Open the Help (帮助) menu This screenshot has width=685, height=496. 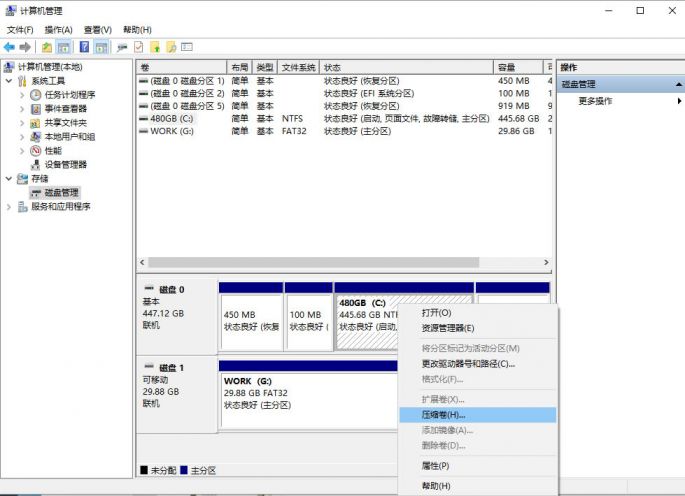coord(137,30)
